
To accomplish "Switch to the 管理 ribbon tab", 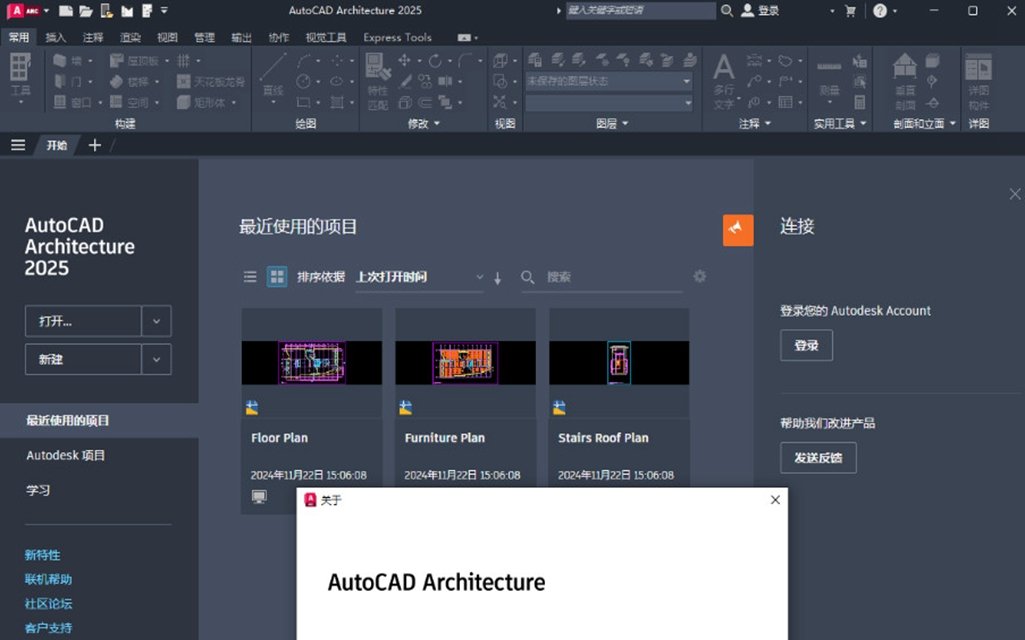I will [205, 37].
